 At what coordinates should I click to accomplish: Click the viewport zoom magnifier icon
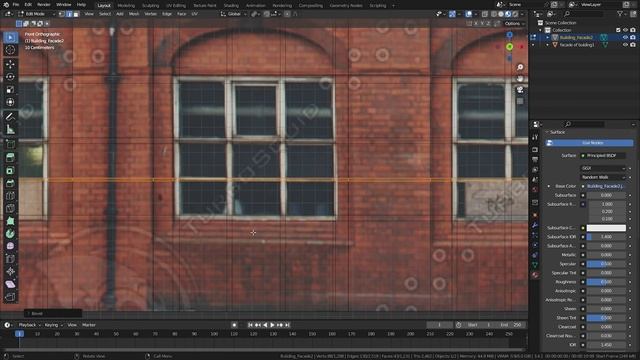pyautogui.click(x=520, y=67)
